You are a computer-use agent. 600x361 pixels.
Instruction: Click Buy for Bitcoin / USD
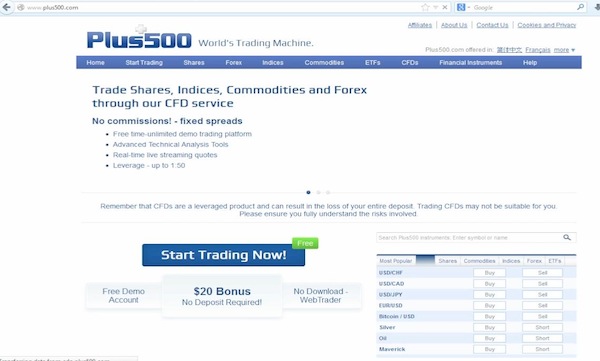click(x=489, y=317)
